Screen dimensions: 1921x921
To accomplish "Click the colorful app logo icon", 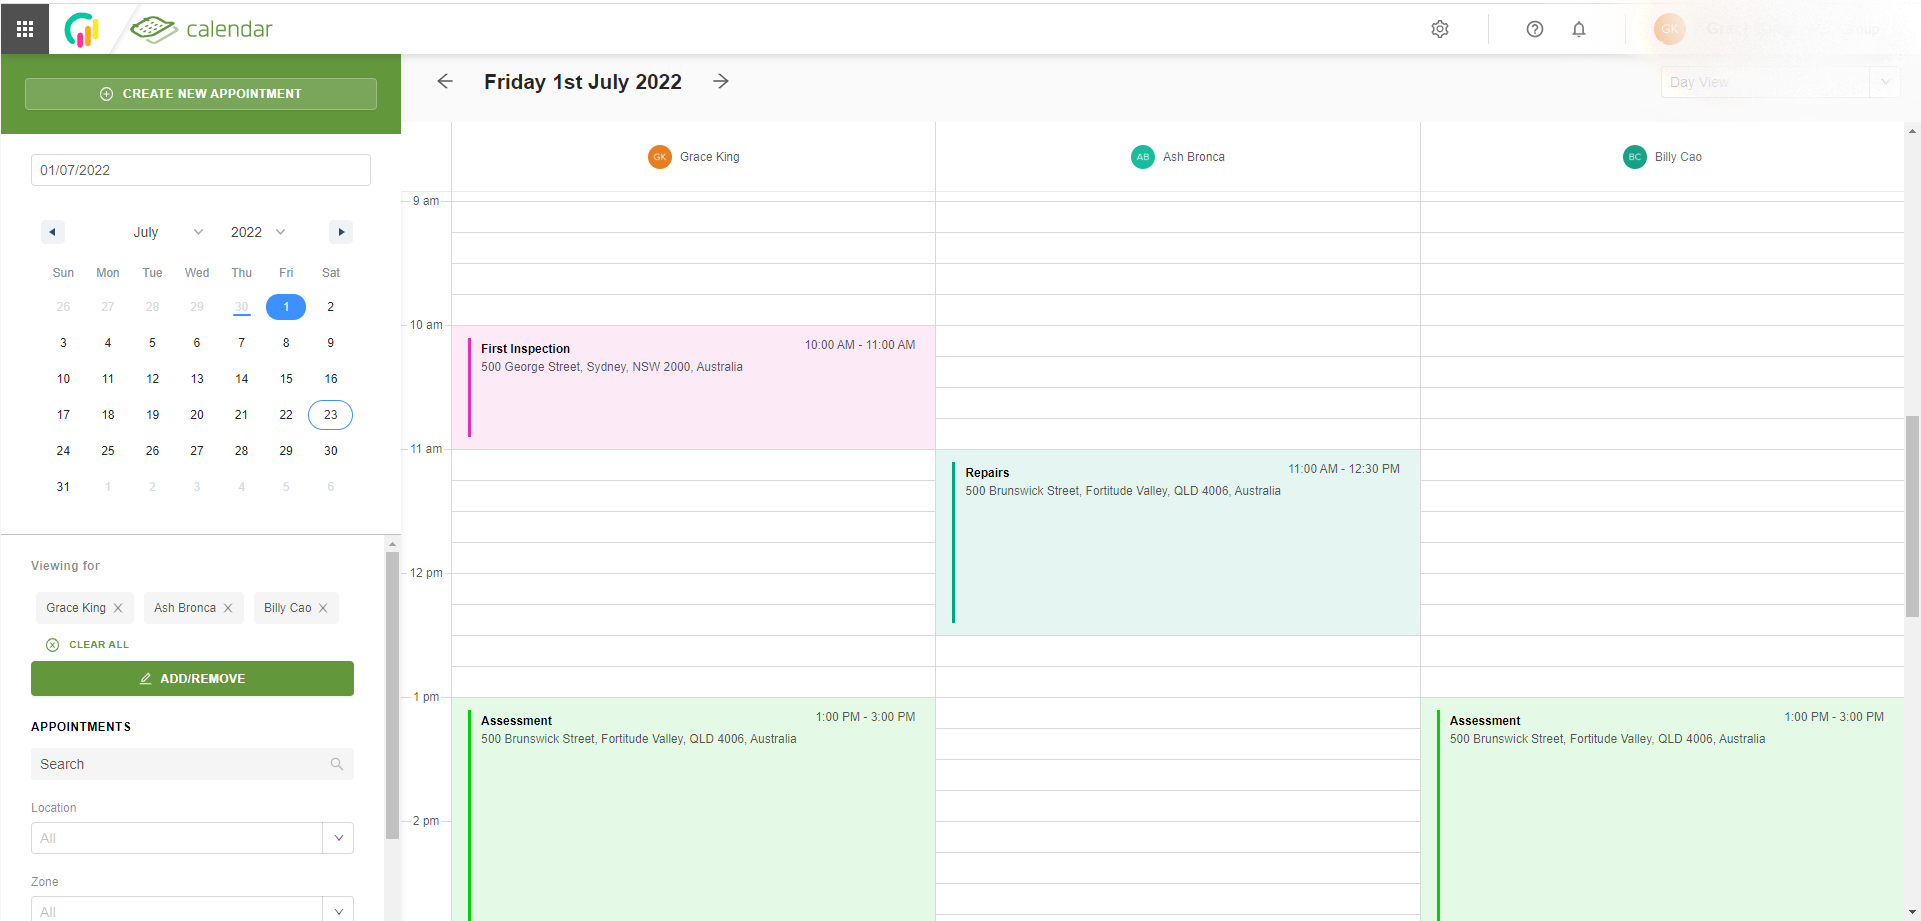I will click(x=82, y=30).
